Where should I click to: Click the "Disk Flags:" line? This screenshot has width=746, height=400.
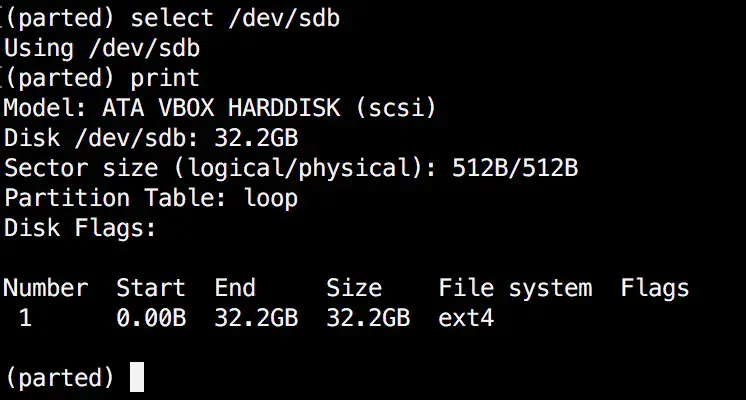(80, 228)
